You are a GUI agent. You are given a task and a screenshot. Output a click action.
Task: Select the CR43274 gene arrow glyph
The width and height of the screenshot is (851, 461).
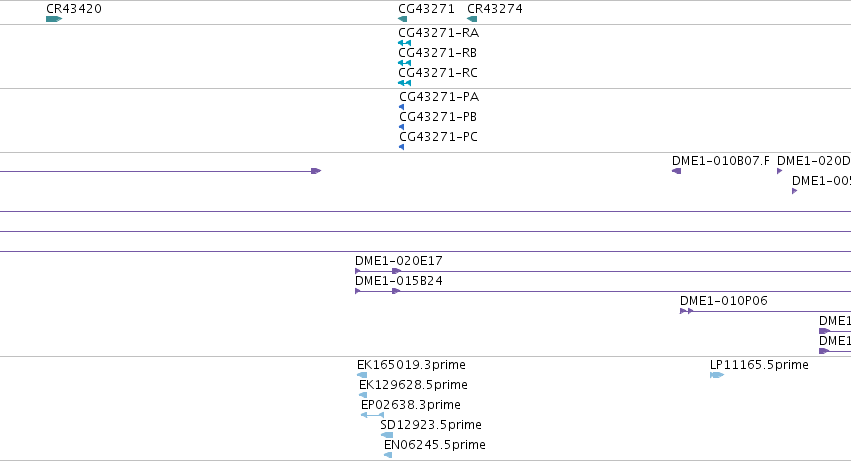pos(472,19)
